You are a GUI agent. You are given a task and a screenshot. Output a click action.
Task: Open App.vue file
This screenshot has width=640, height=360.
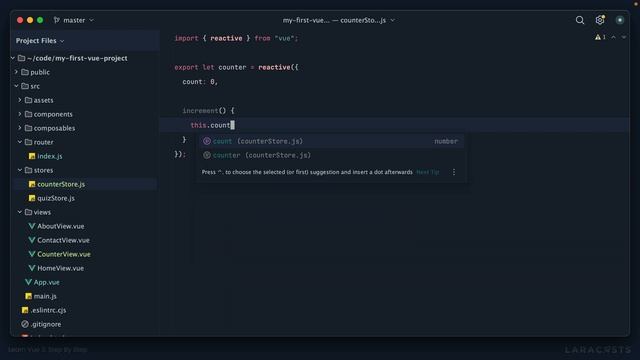(46, 282)
